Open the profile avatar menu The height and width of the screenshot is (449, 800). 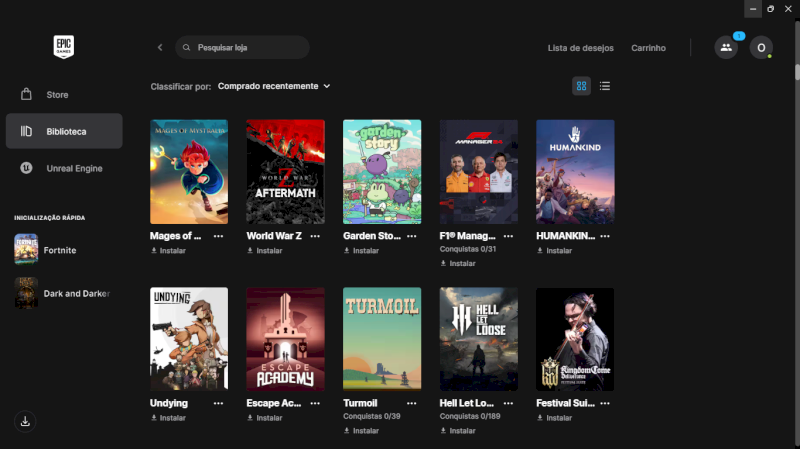point(761,47)
